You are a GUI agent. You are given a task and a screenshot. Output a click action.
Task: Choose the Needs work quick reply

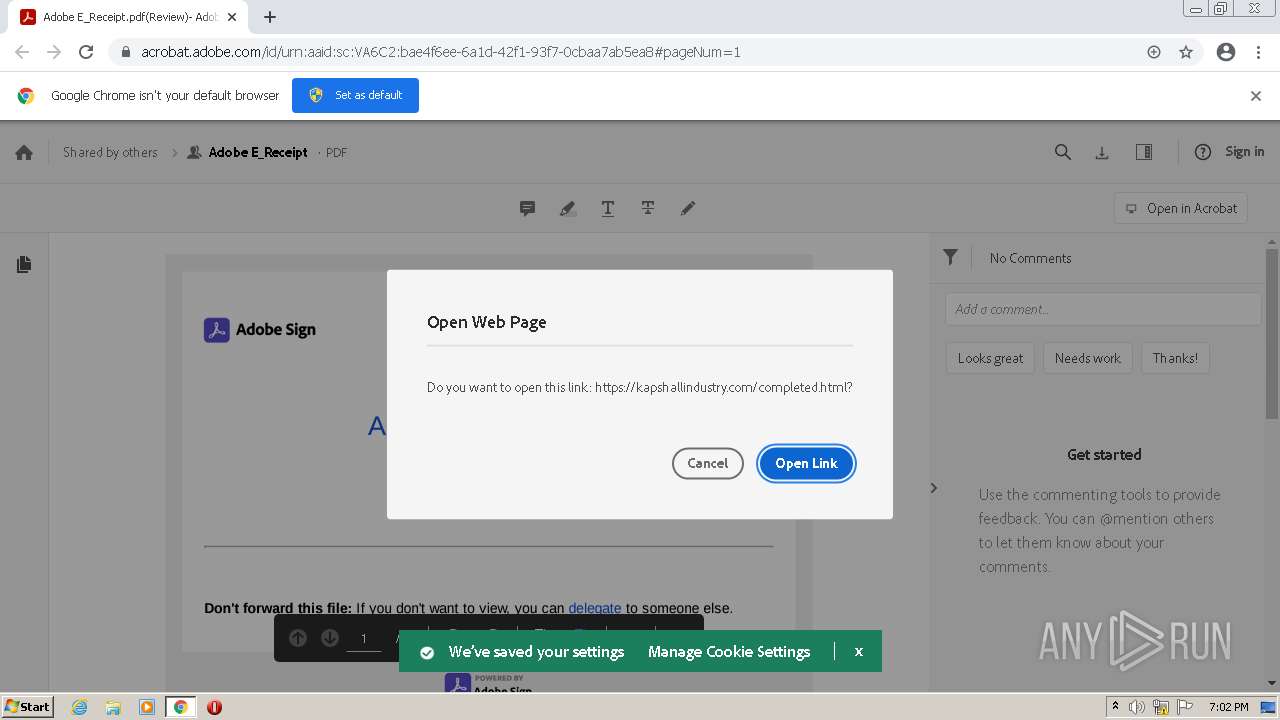[1087, 358]
